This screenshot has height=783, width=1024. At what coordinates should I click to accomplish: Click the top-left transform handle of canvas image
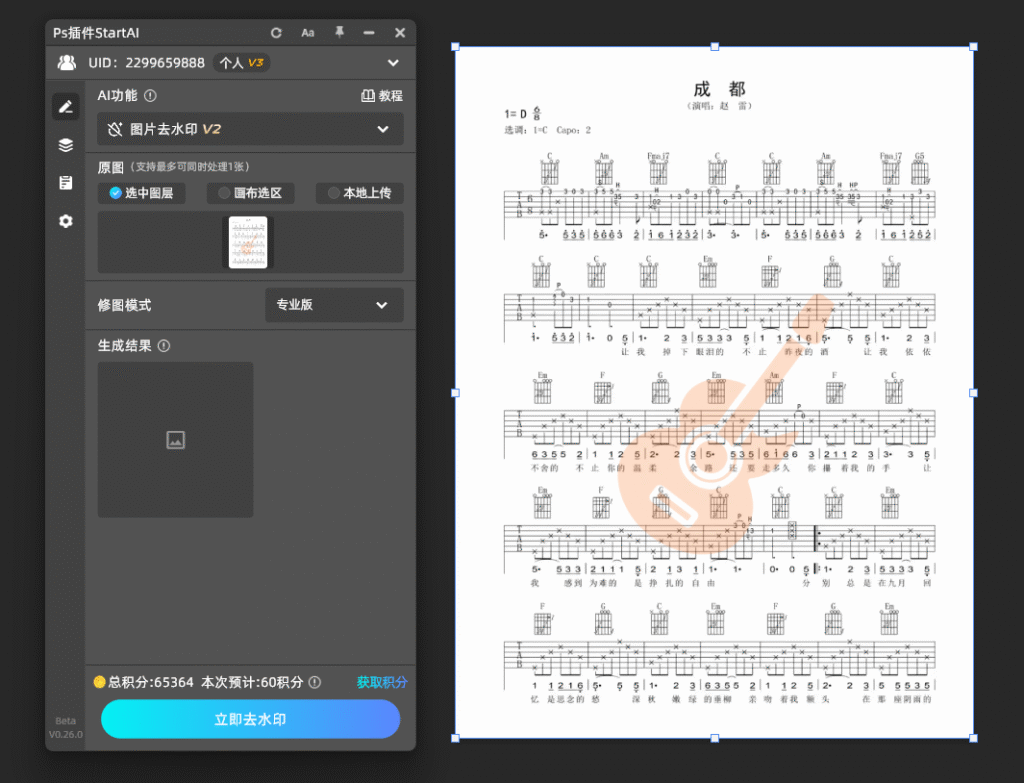coord(455,46)
